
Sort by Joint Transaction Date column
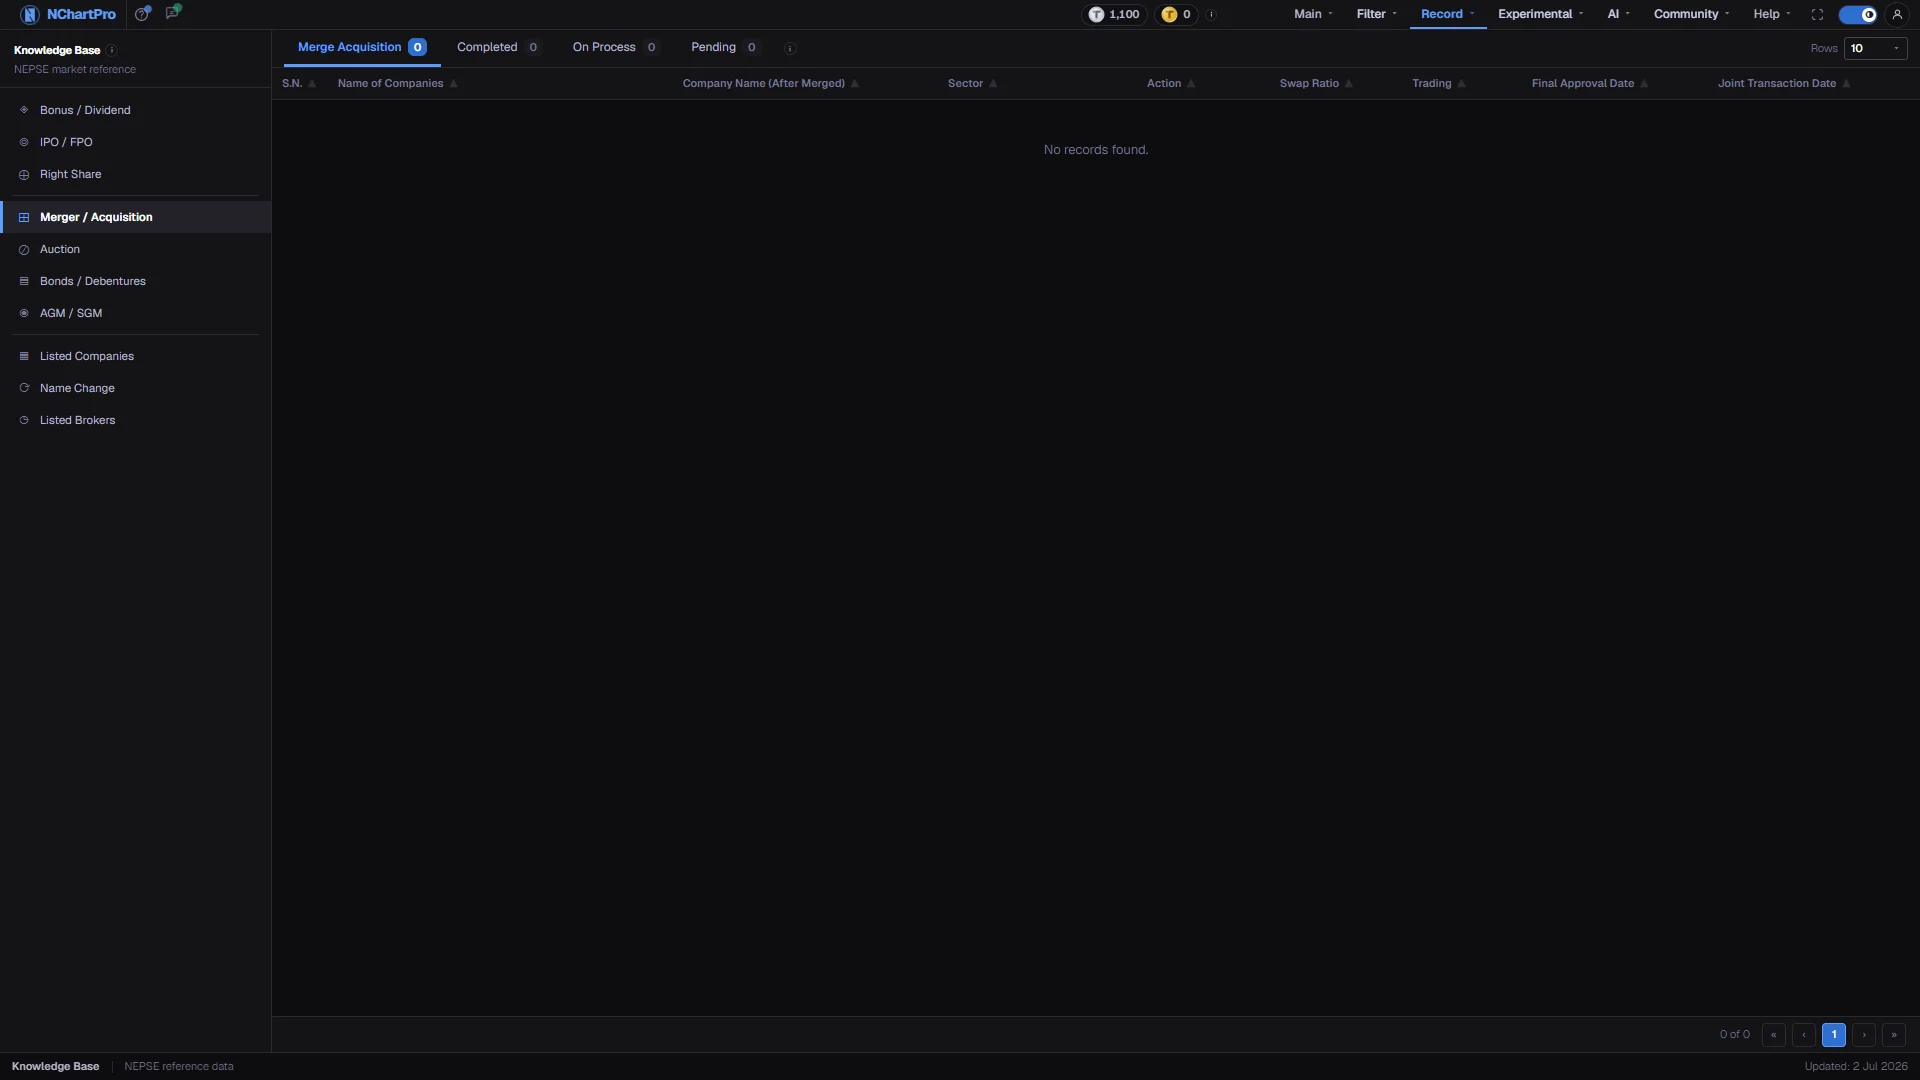(1784, 84)
